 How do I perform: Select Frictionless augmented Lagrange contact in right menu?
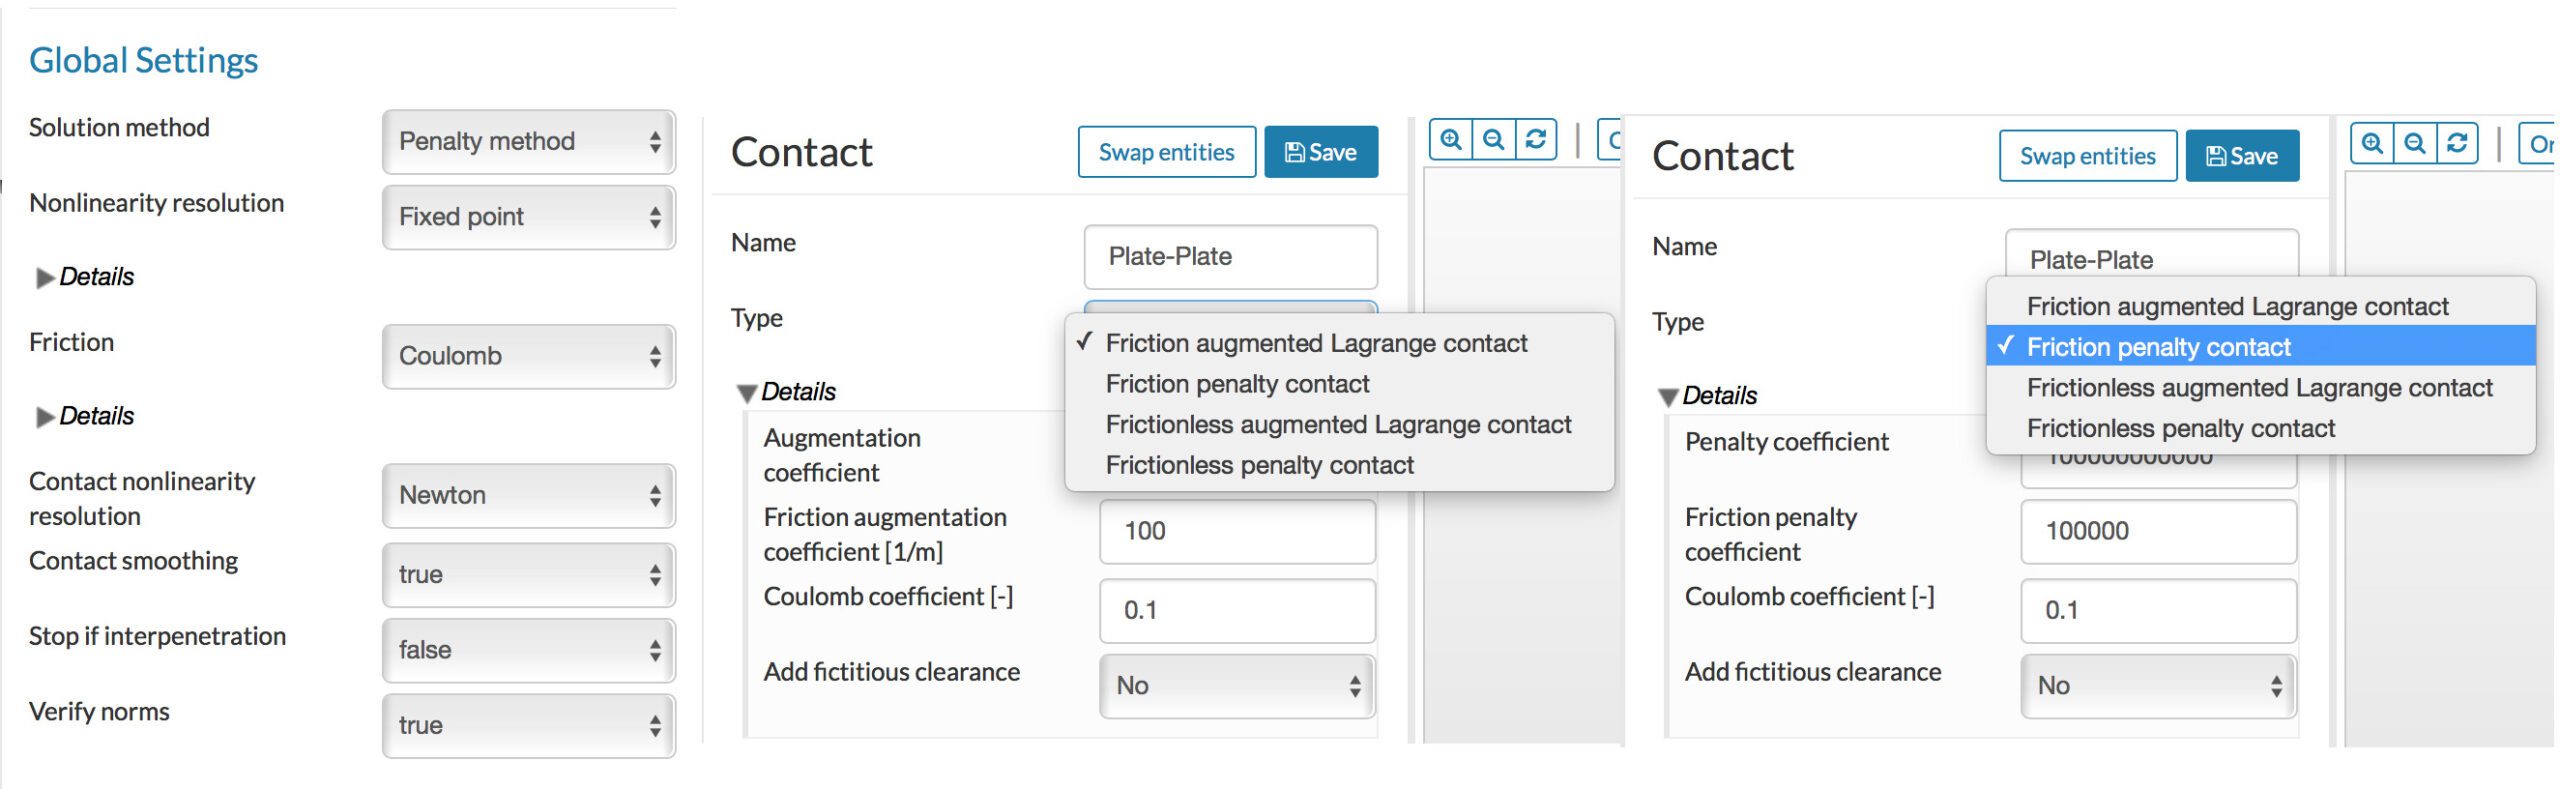click(x=2259, y=388)
